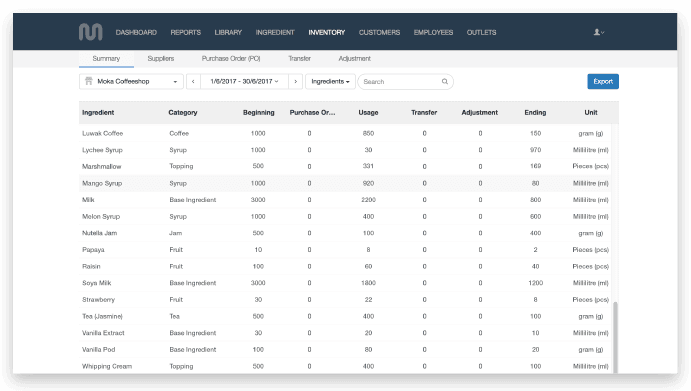Image resolution: width=691 pixels, height=391 pixels.
Task: Go to previous date range arrow
Action: 193,82
